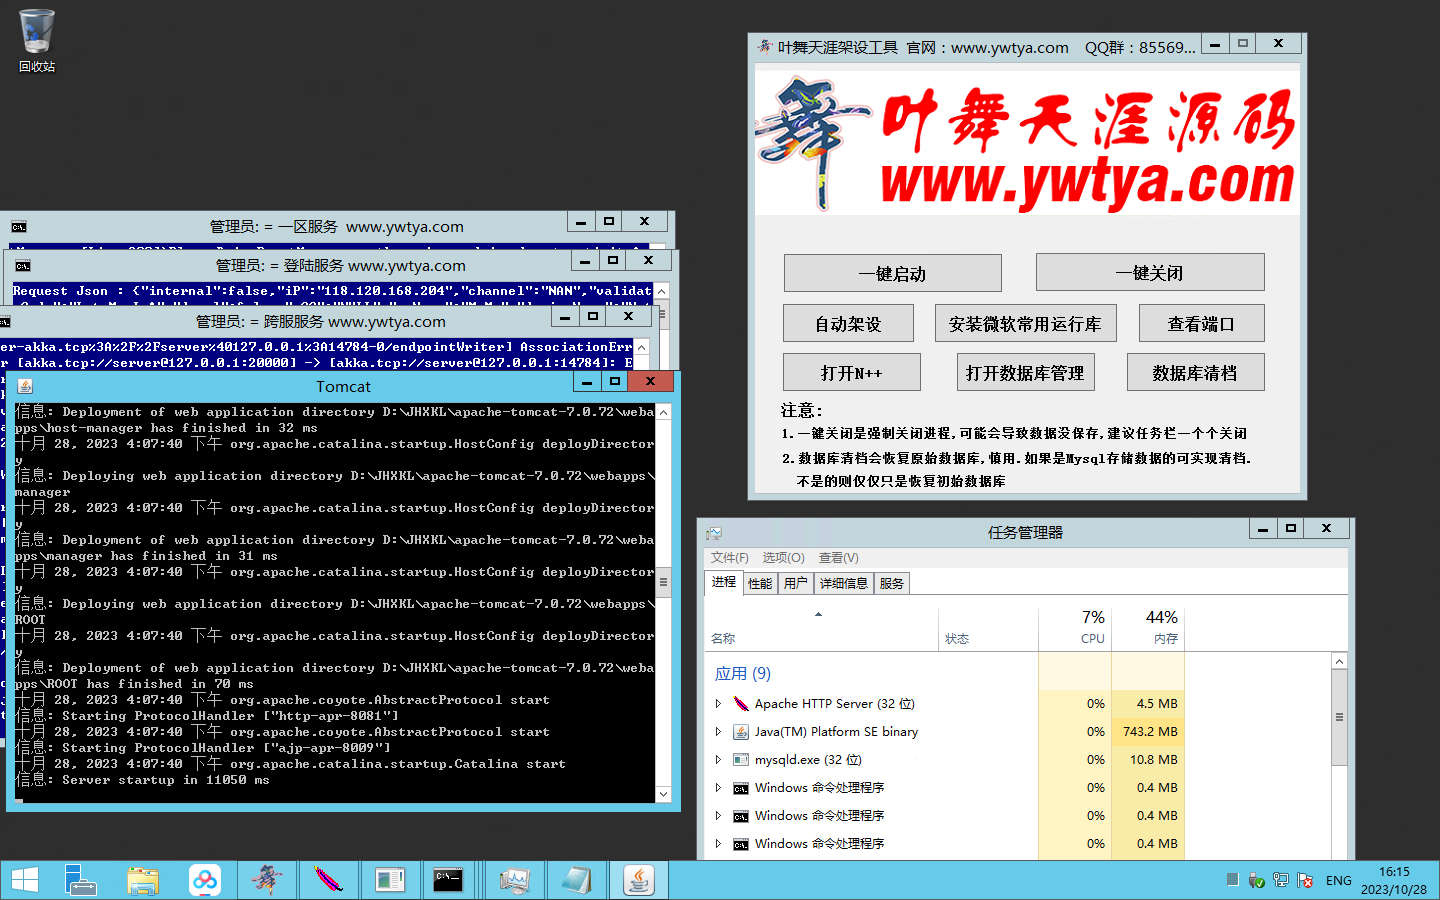
Task: Click the 应用 (9) group heading
Action: click(x=743, y=673)
